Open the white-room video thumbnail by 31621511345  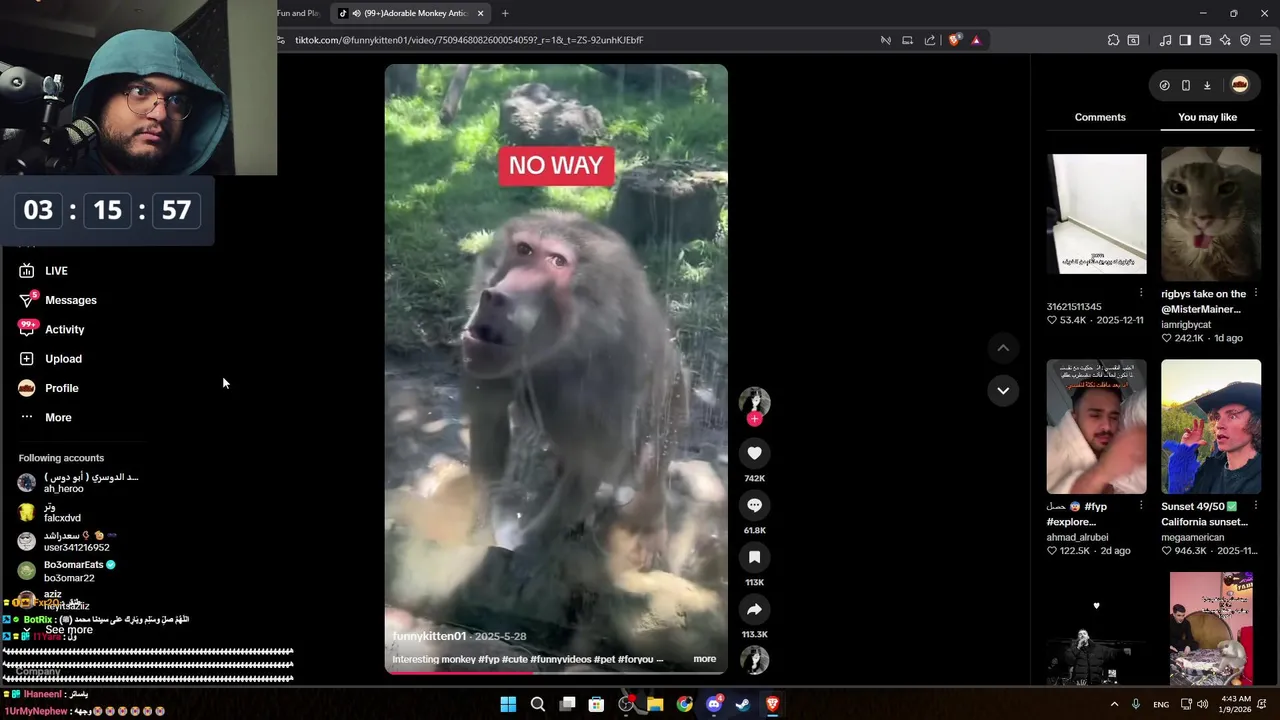1096,214
